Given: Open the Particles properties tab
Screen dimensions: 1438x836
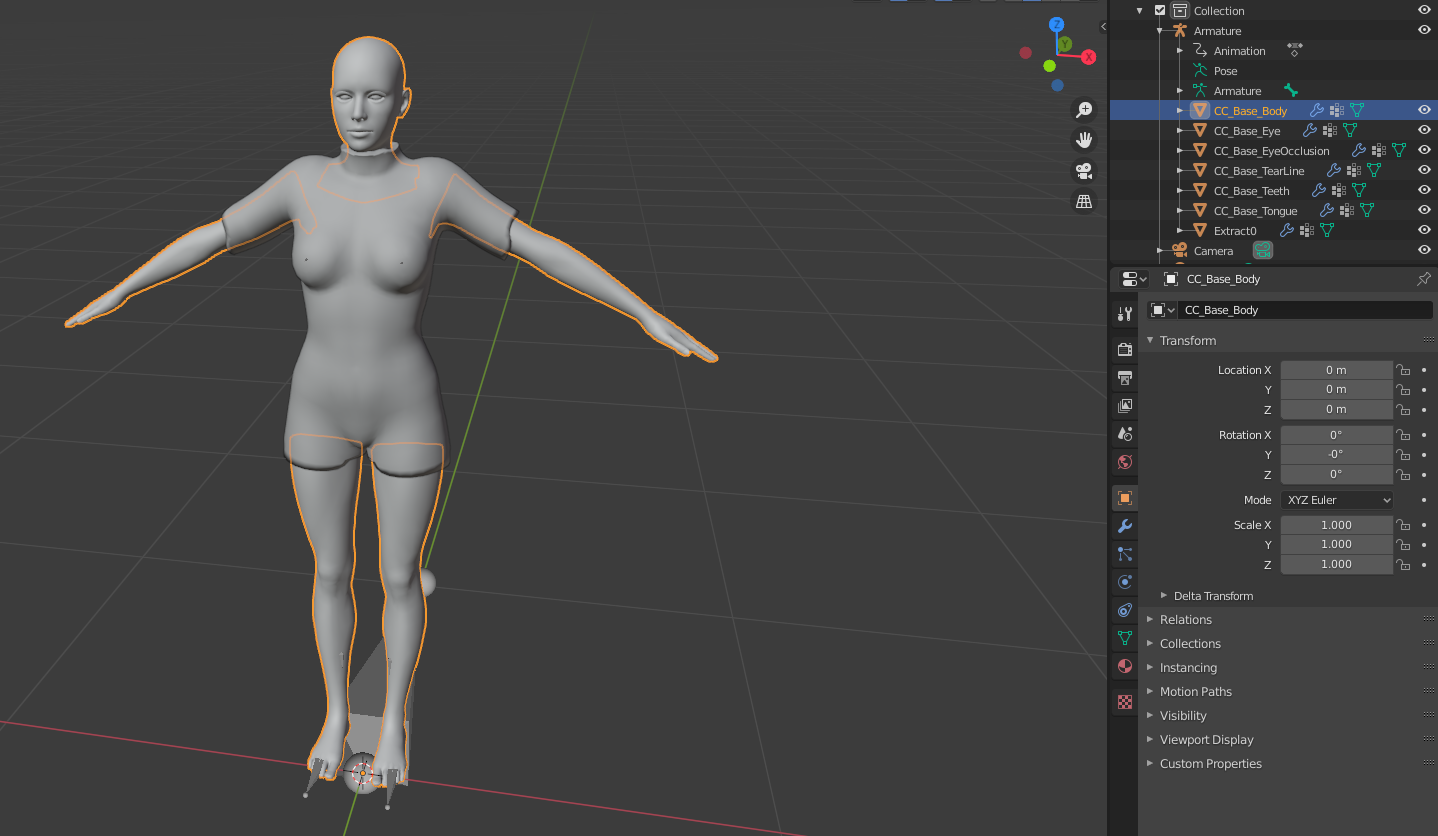Looking at the screenshot, I should pyautogui.click(x=1125, y=553).
